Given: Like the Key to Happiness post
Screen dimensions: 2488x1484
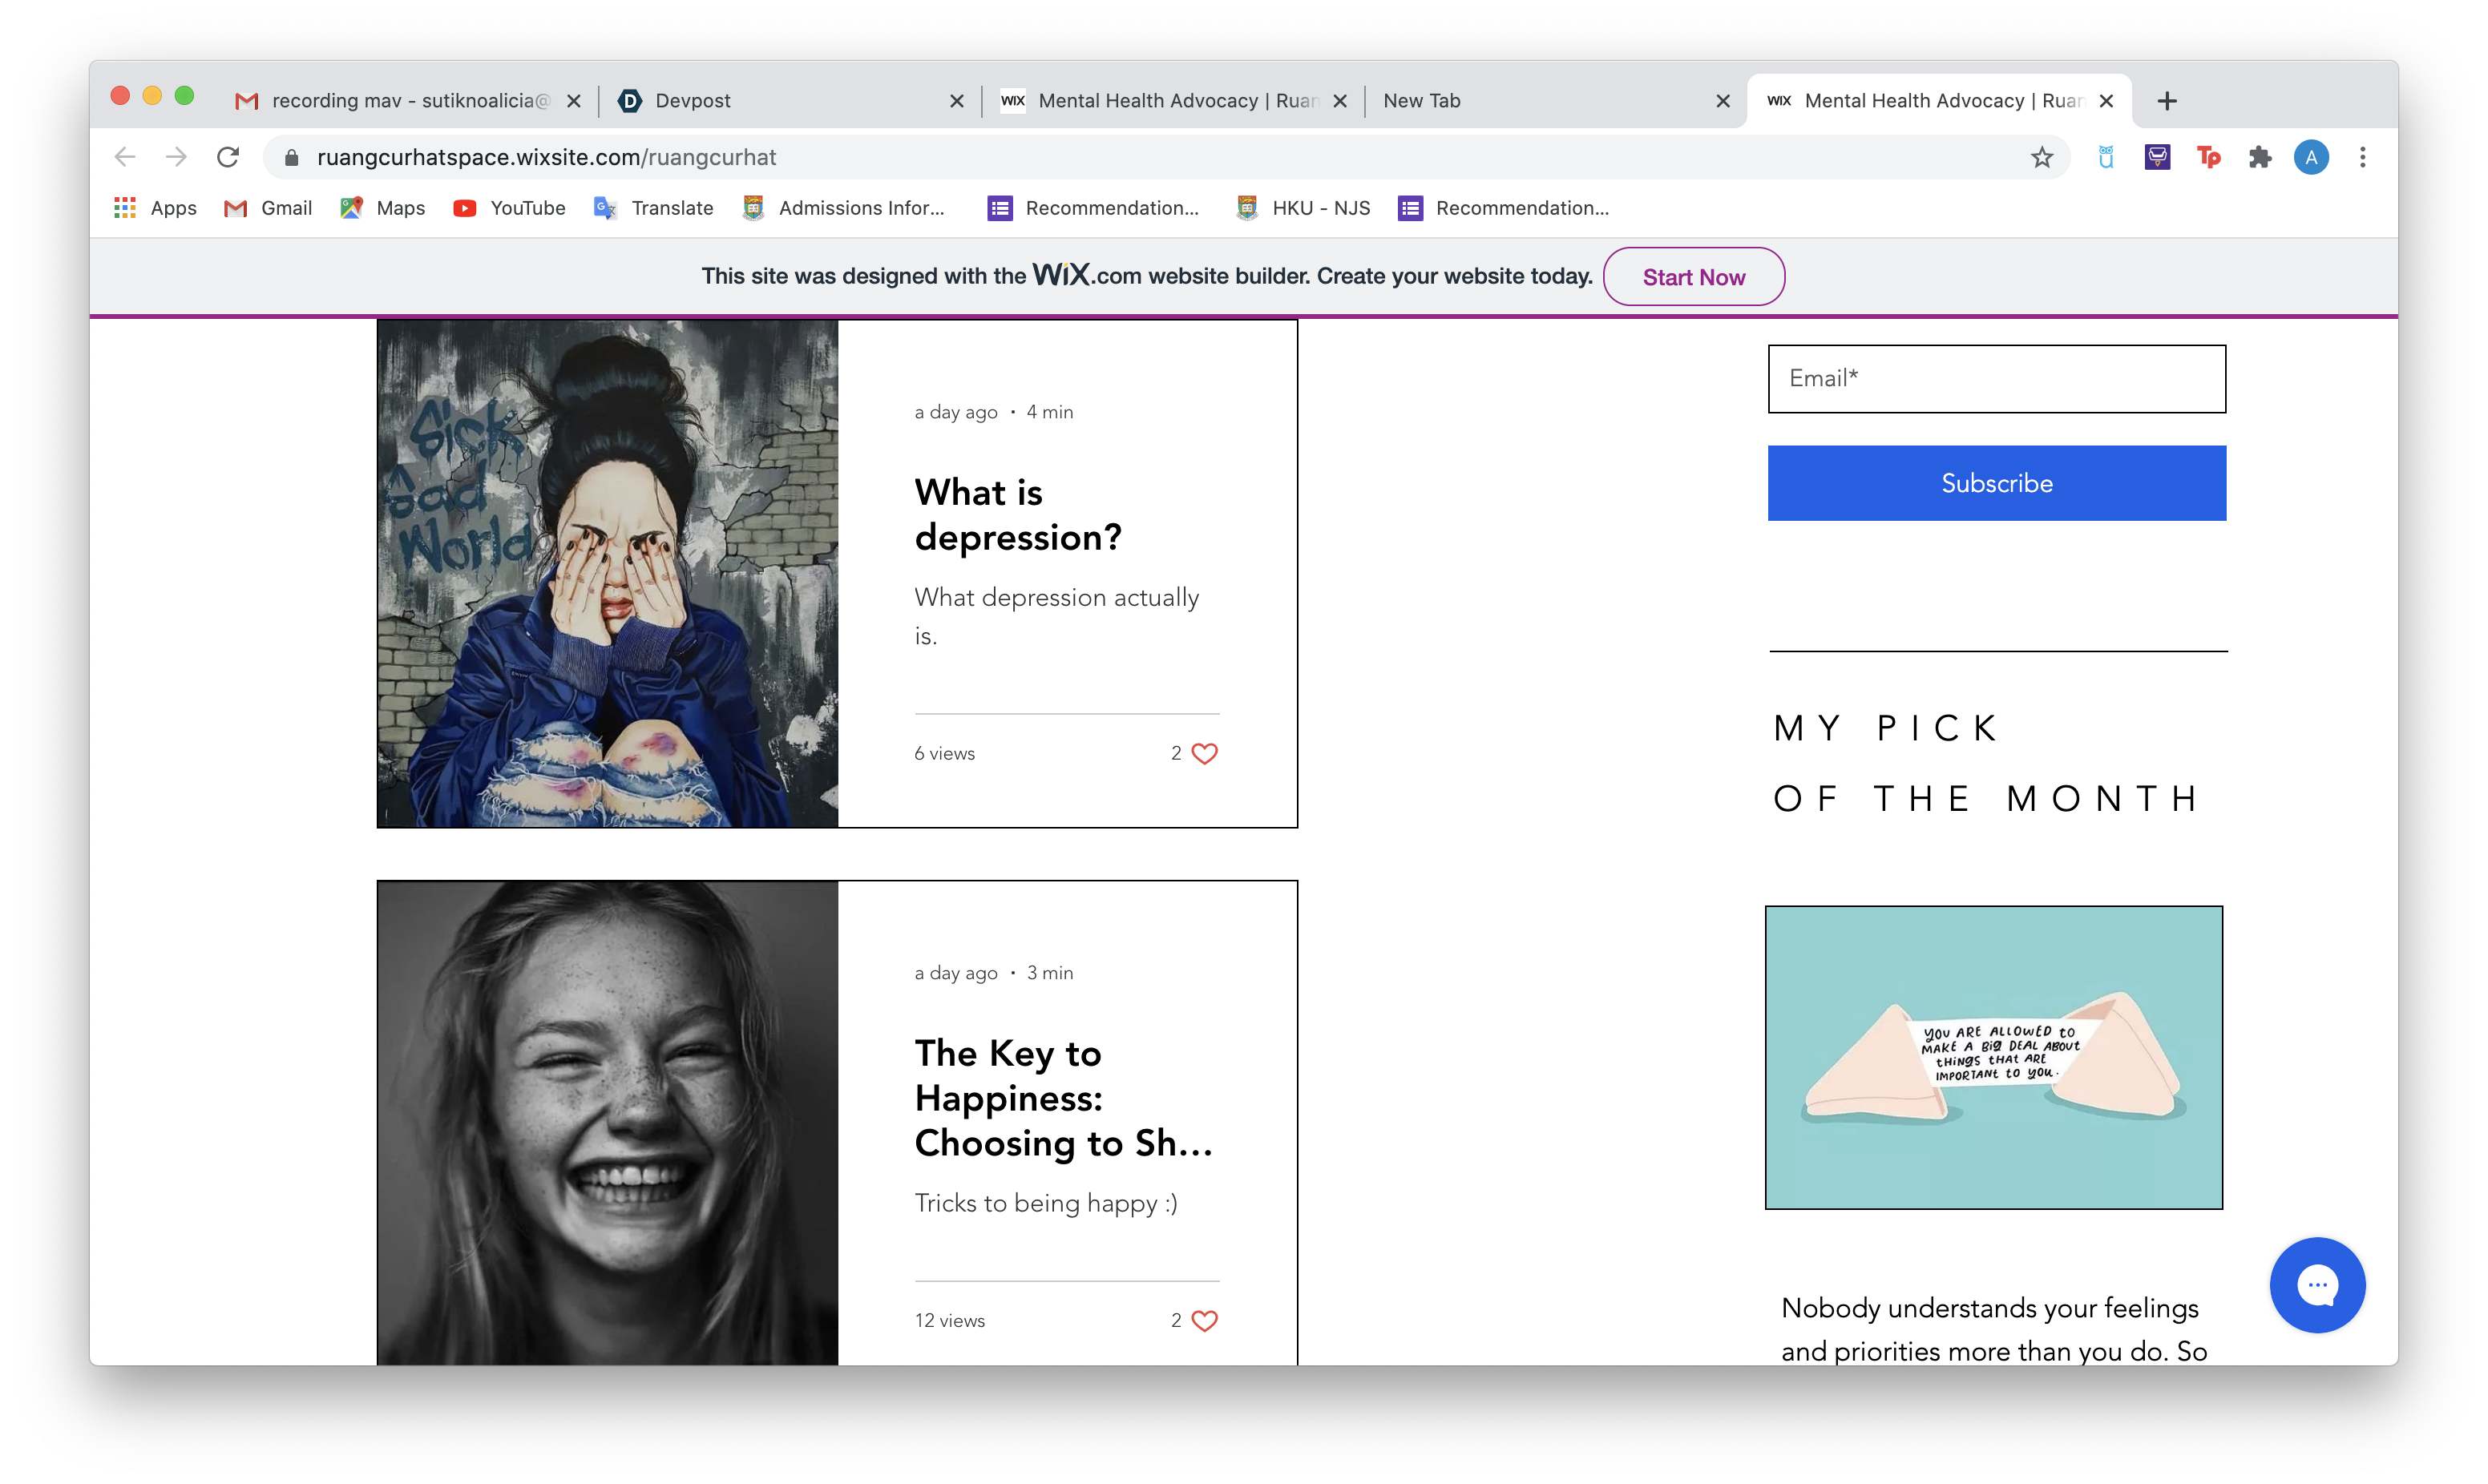Looking at the screenshot, I should pyautogui.click(x=1204, y=1320).
